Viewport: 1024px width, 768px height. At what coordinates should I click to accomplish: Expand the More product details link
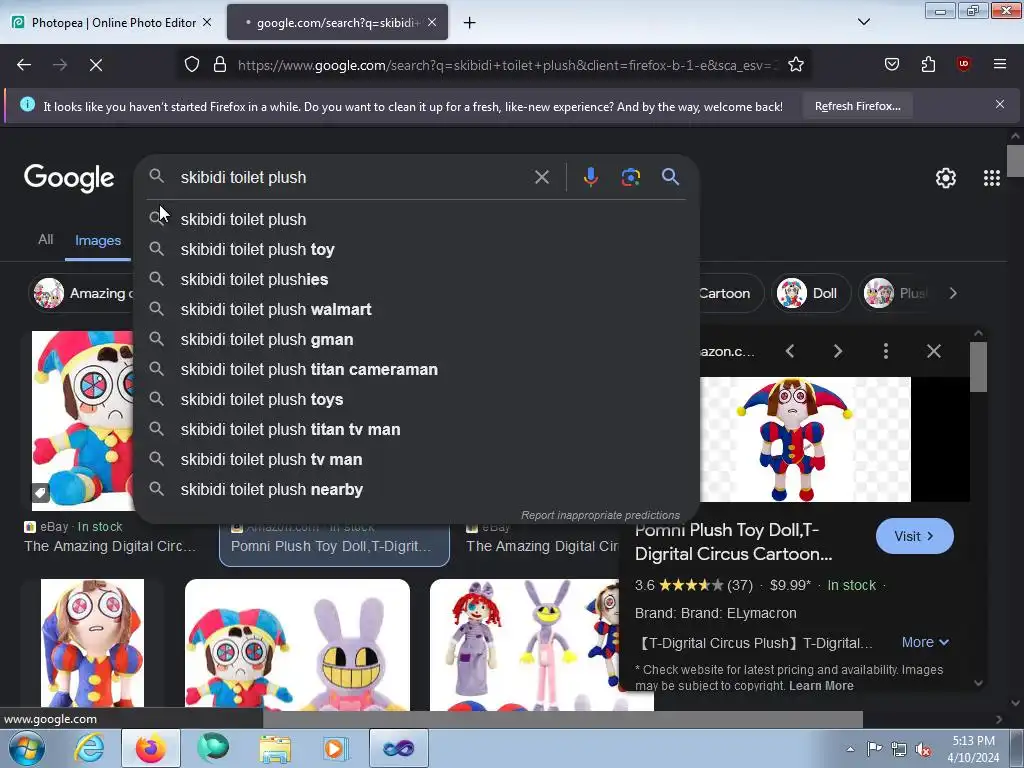(x=925, y=642)
